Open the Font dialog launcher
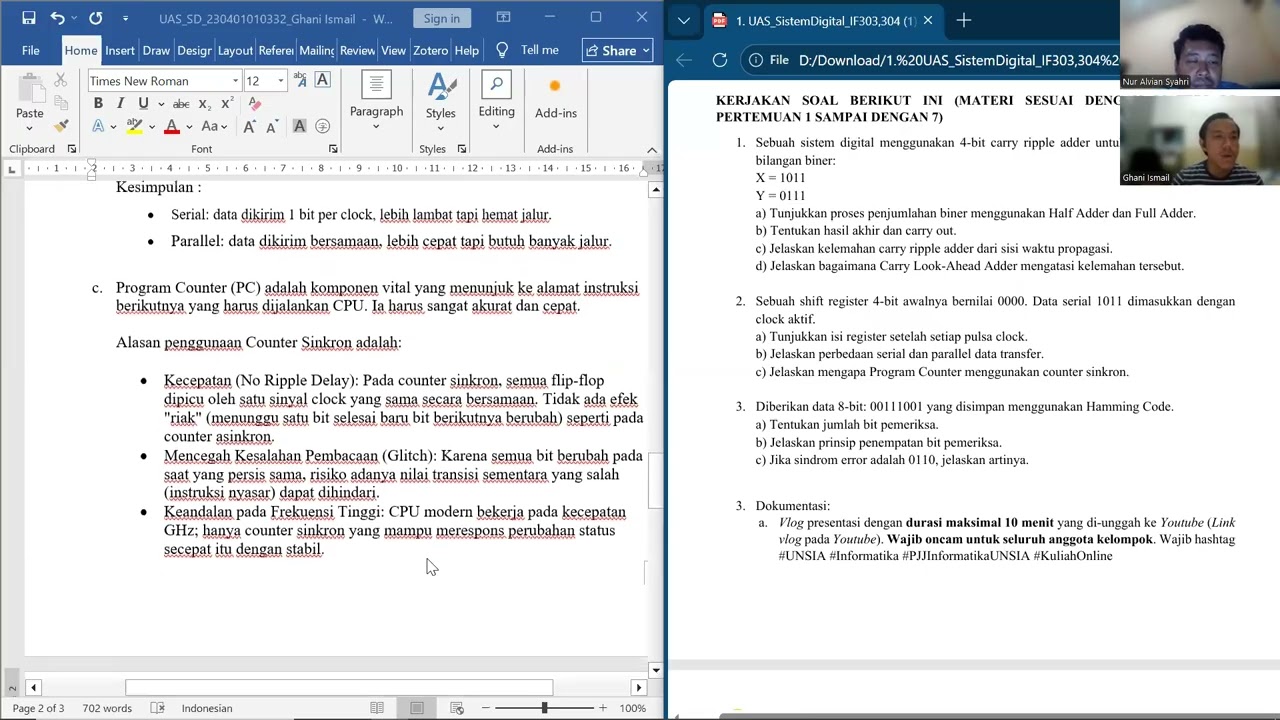The height and width of the screenshot is (720, 1280). (333, 149)
